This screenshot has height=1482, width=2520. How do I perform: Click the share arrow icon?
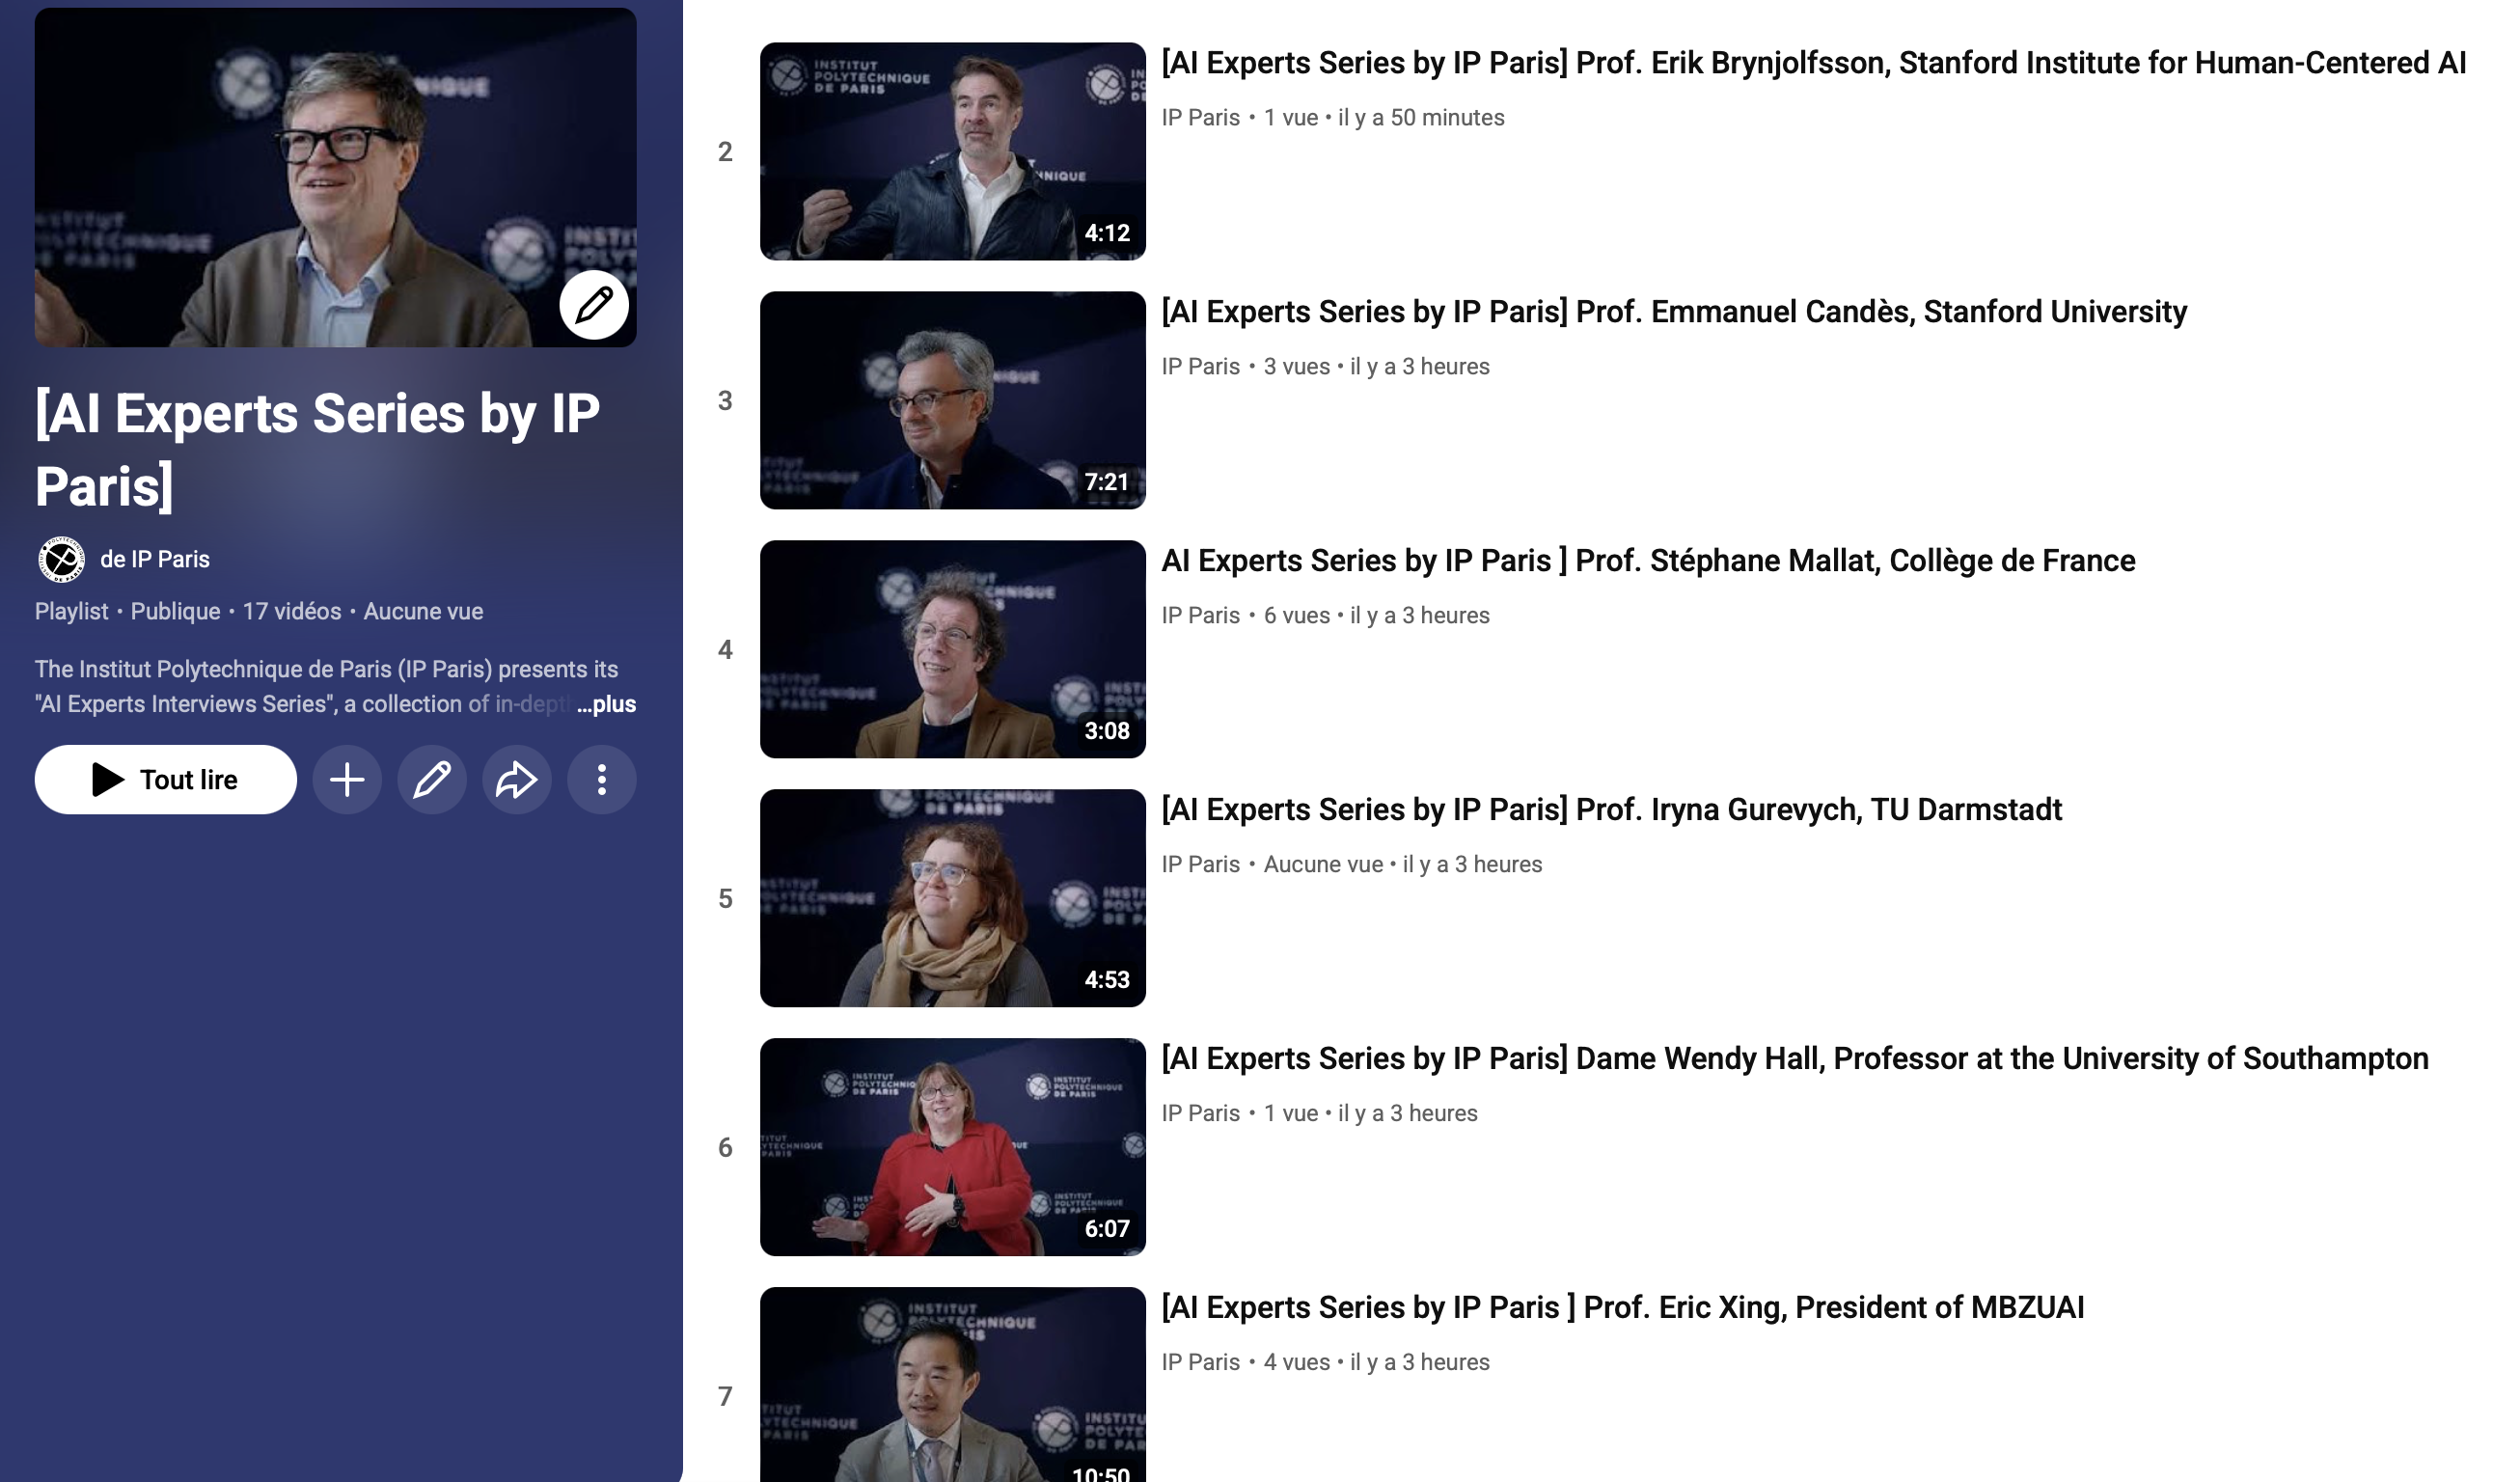(x=516, y=779)
